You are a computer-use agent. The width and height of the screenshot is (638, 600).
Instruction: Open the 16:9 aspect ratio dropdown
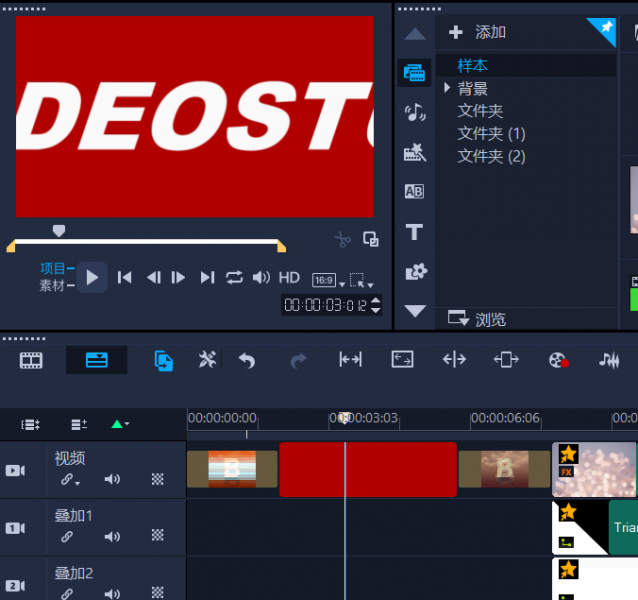(x=327, y=281)
